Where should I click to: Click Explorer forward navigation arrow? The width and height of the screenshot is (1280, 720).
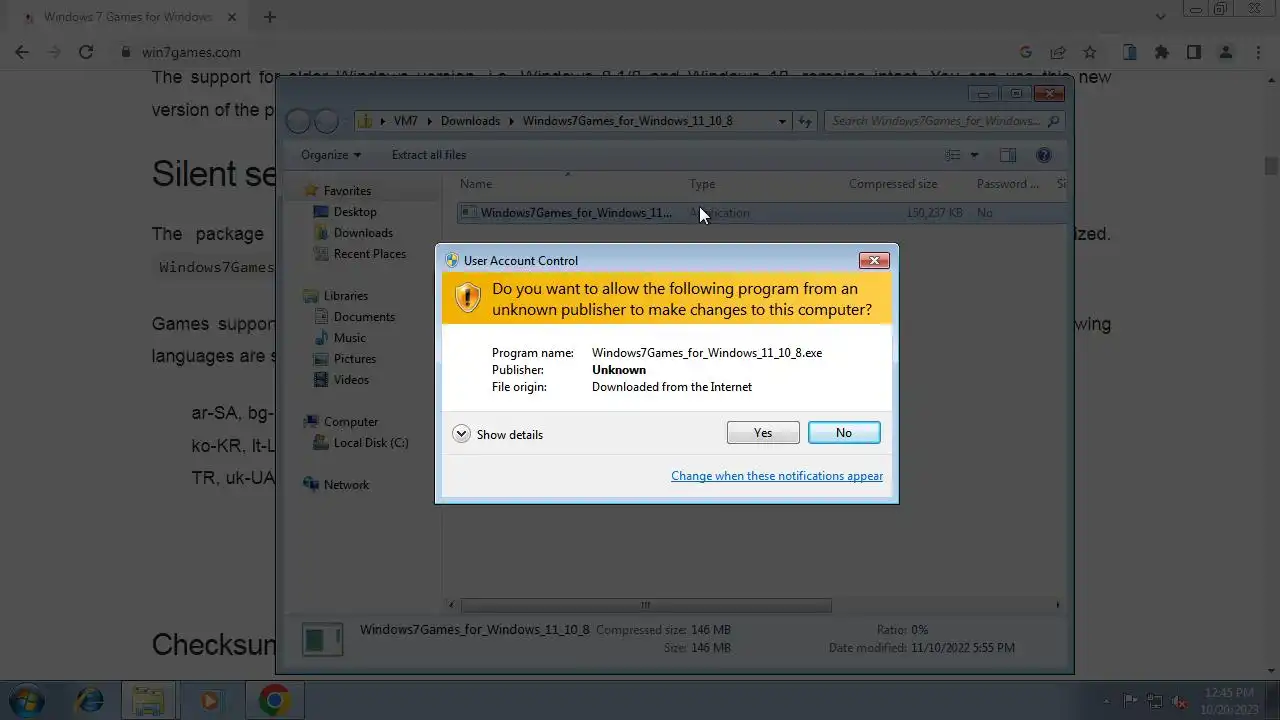[327, 121]
